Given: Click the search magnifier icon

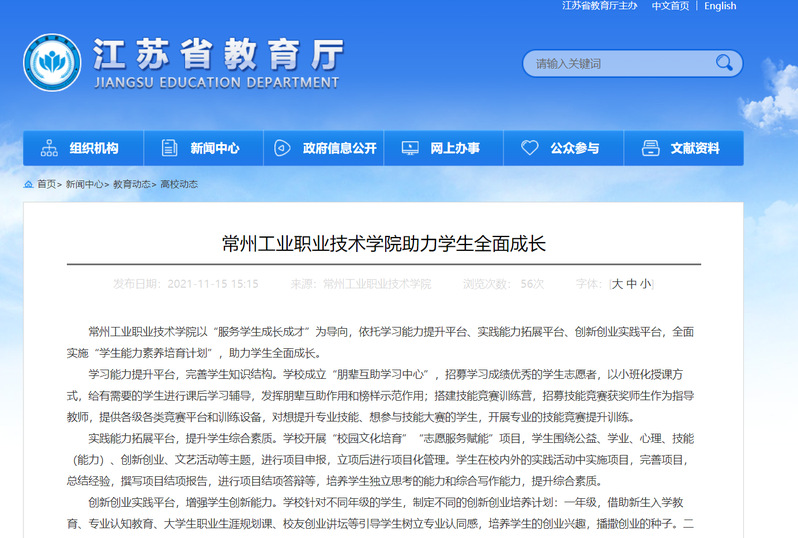Looking at the screenshot, I should coord(725,63).
